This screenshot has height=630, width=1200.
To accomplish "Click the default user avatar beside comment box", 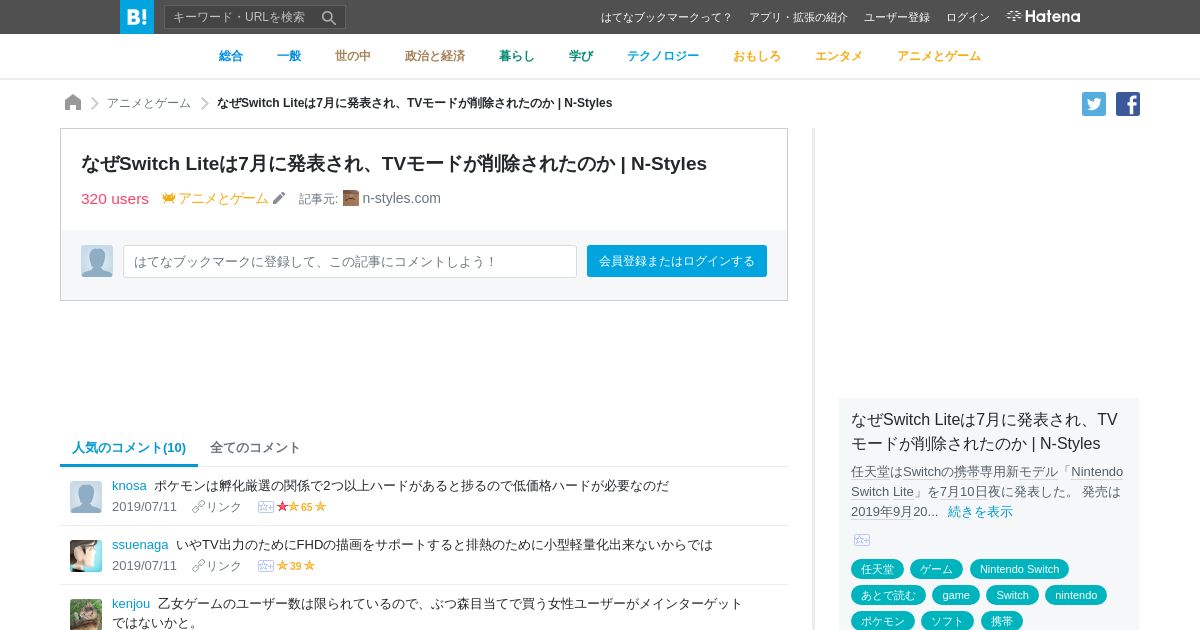I will (x=97, y=261).
